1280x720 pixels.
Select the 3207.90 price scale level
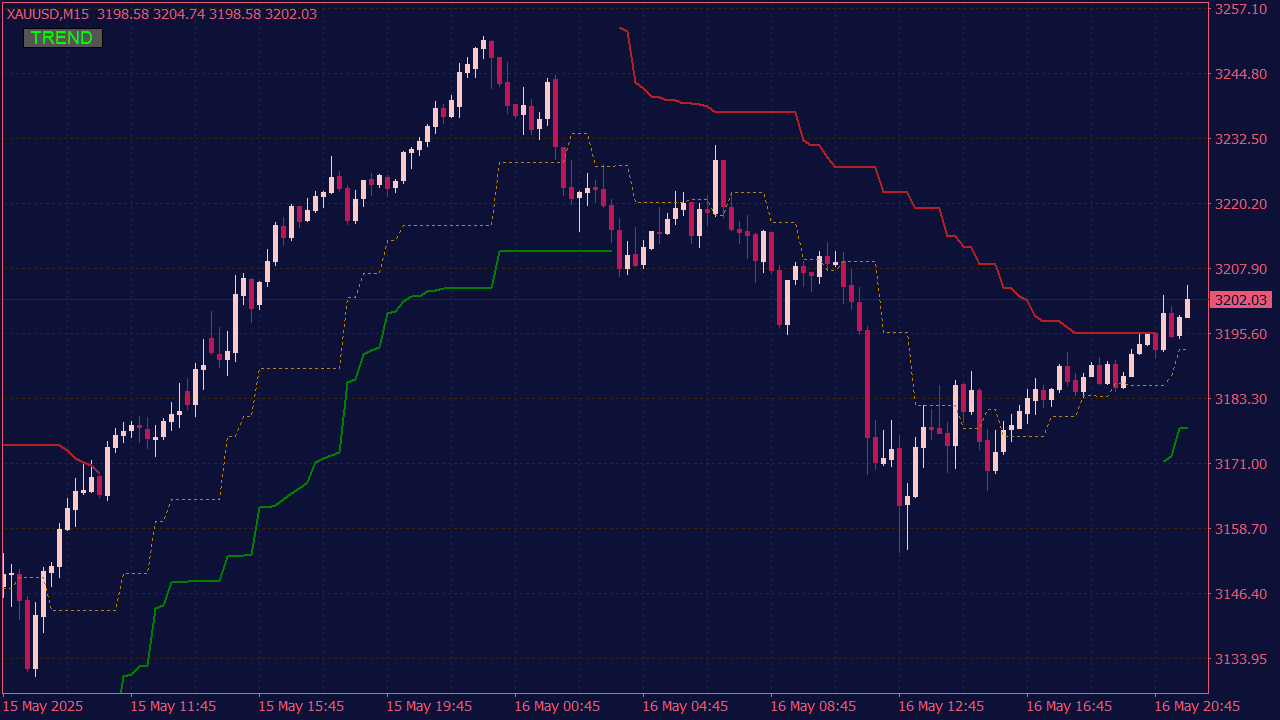(1241, 269)
